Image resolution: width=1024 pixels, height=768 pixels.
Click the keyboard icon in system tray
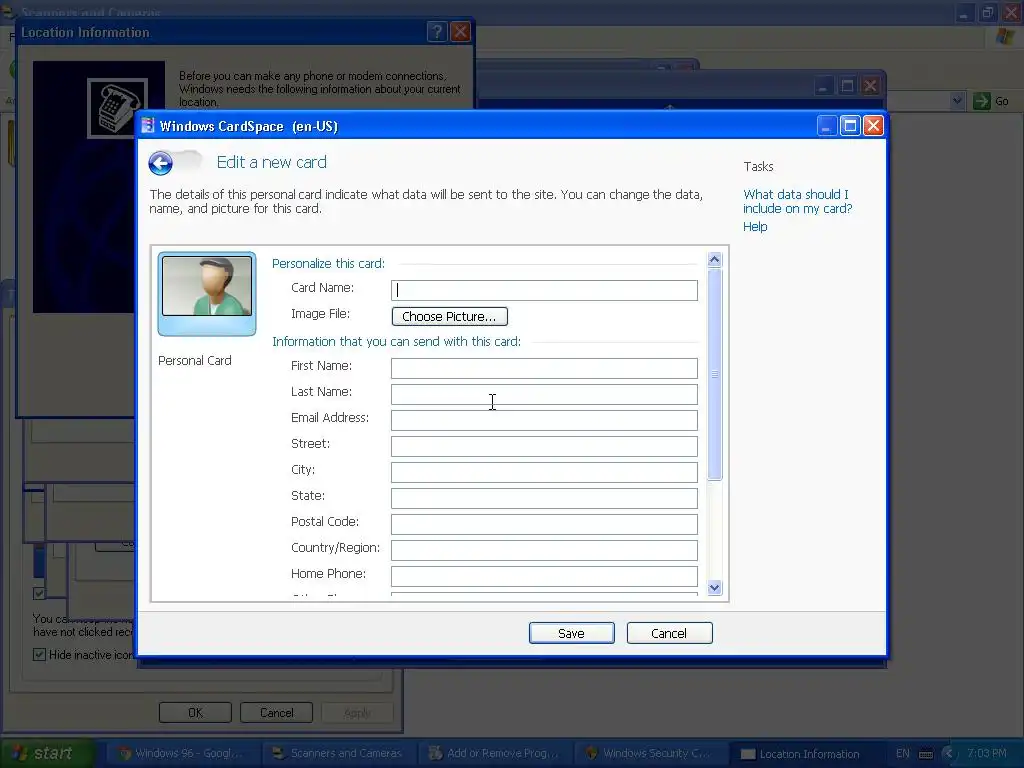tap(925, 754)
